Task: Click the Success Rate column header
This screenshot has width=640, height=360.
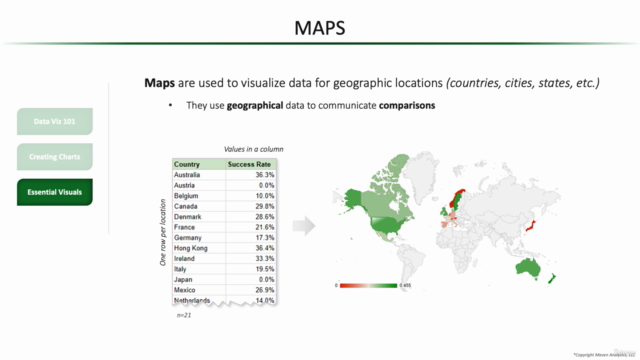Action: (251, 164)
